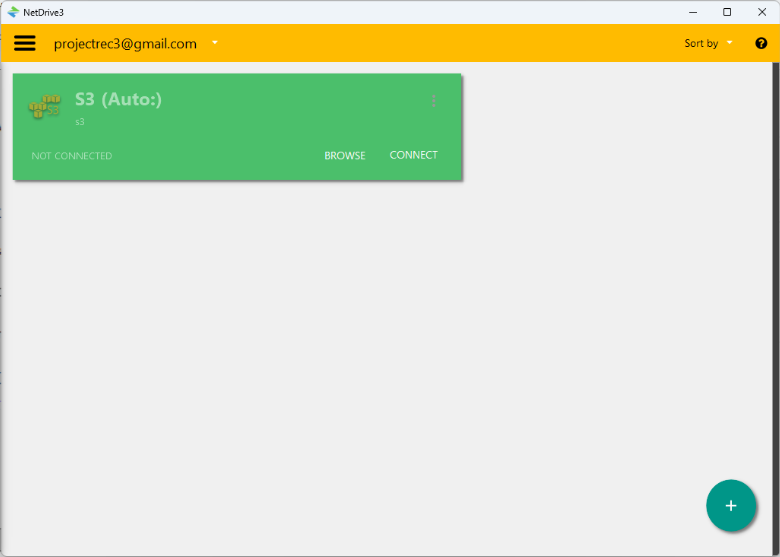The height and width of the screenshot is (557, 780).
Task: Open the Sort by dropdown
Action: coord(708,43)
